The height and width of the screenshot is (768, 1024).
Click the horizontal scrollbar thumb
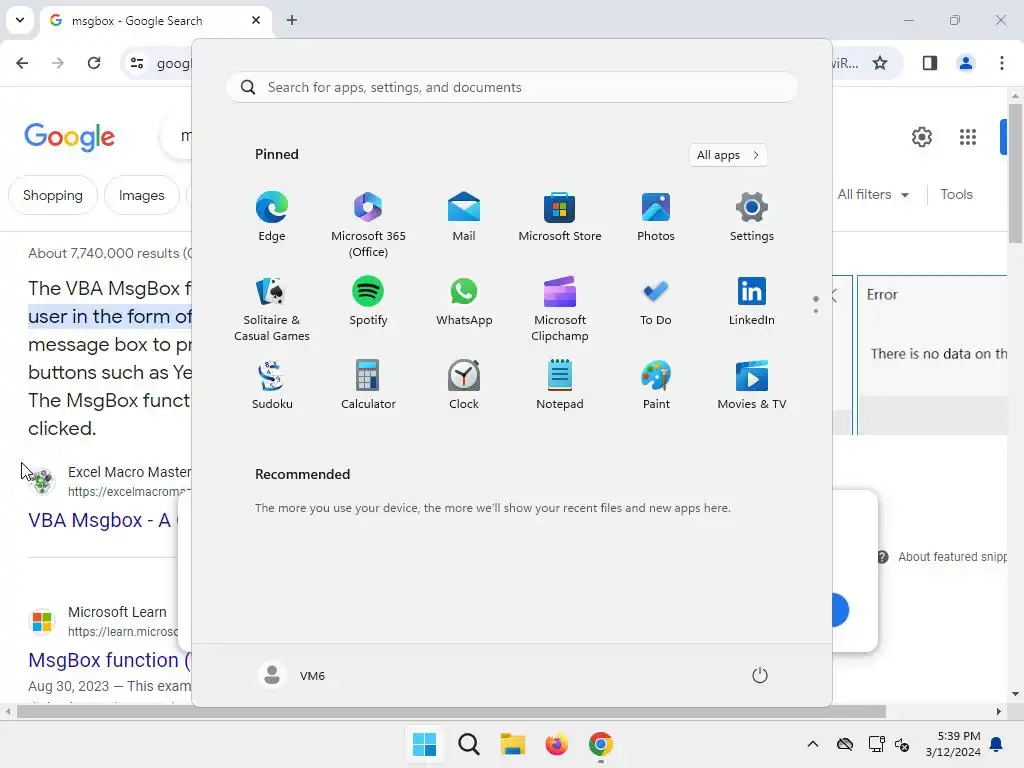point(451,711)
